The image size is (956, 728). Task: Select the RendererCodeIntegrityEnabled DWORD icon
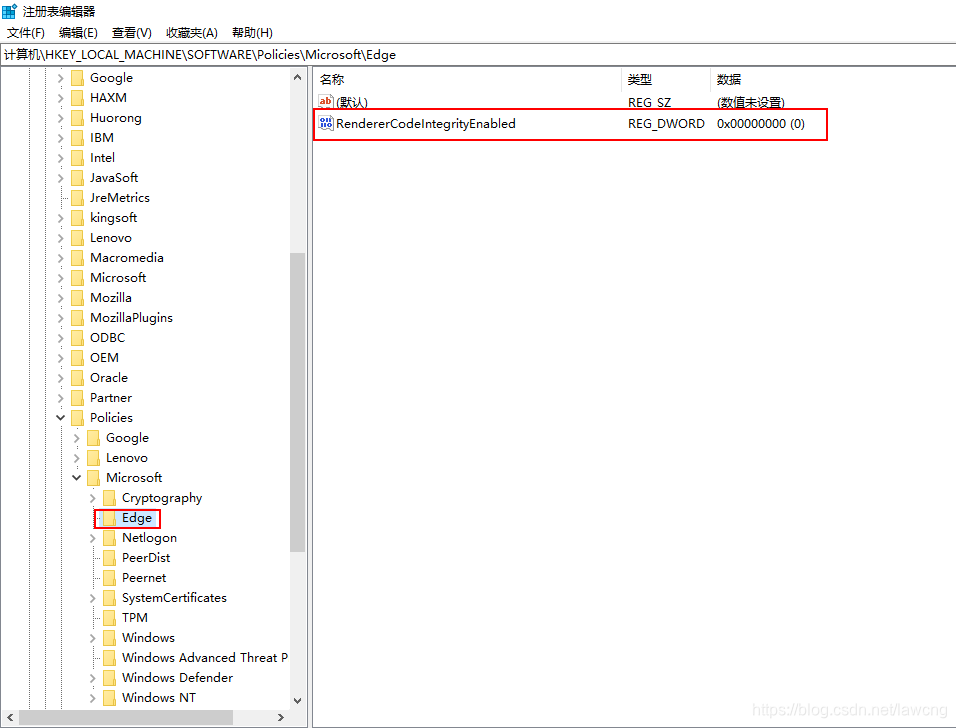tap(326, 123)
